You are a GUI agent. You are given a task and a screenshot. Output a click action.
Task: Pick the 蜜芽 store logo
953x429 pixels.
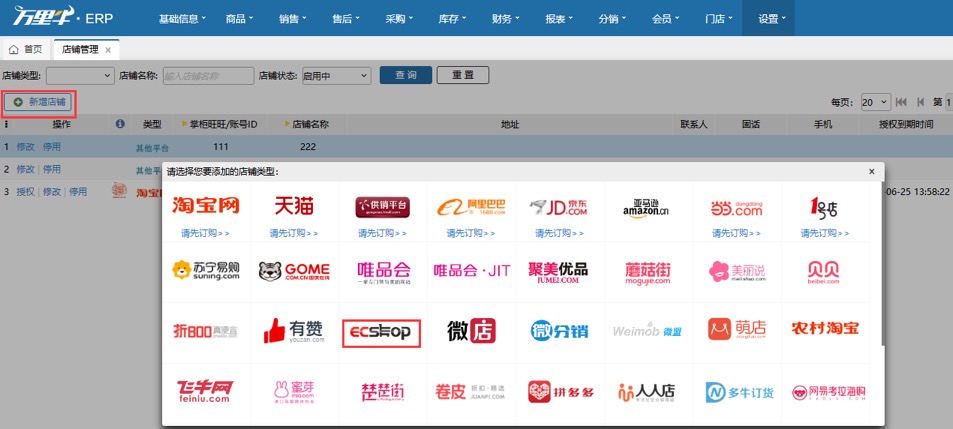click(294, 393)
